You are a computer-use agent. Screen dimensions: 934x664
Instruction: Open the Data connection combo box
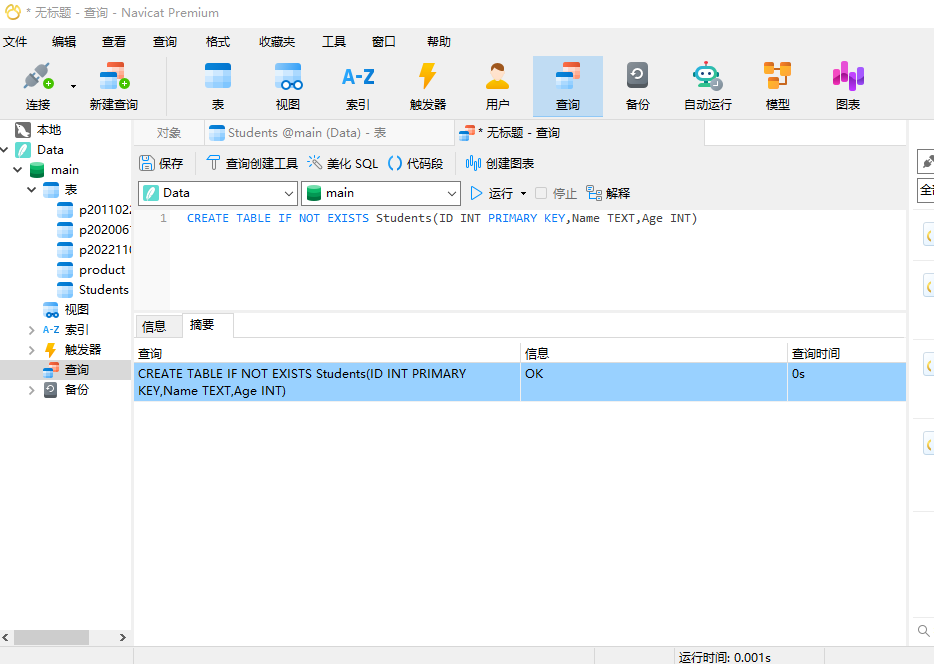[x=217, y=193]
